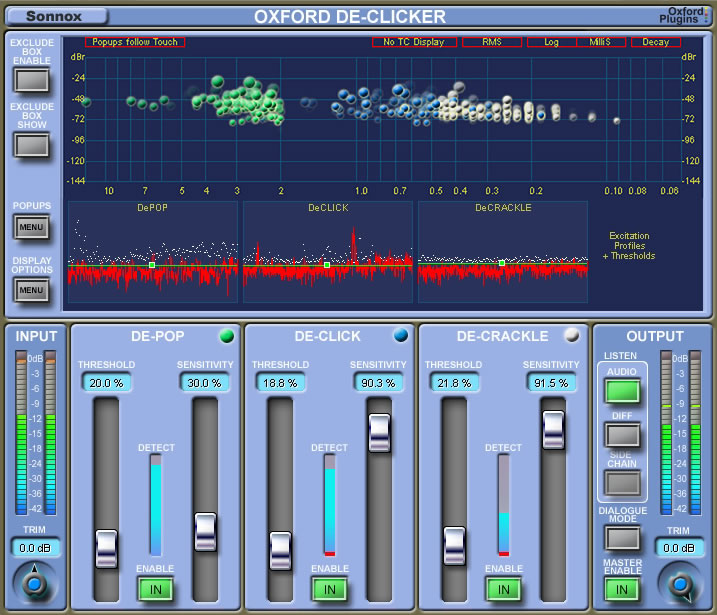Click the green marker on DeCLICK threshold line
The height and width of the screenshot is (615, 717).
pyautogui.click(x=326, y=265)
